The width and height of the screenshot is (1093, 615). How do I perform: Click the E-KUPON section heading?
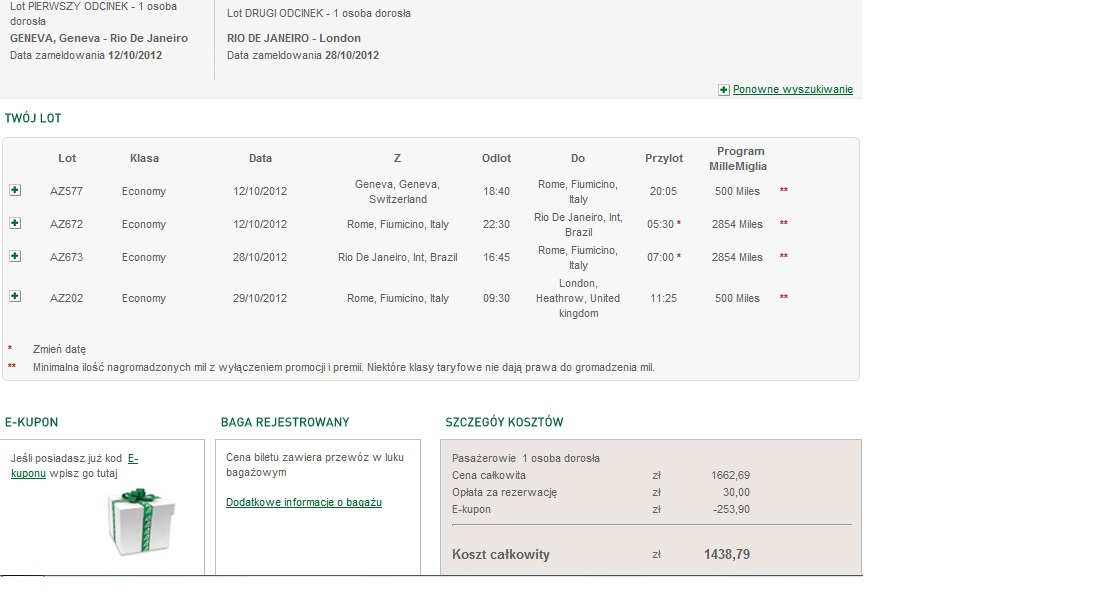click(x=31, y=422)
